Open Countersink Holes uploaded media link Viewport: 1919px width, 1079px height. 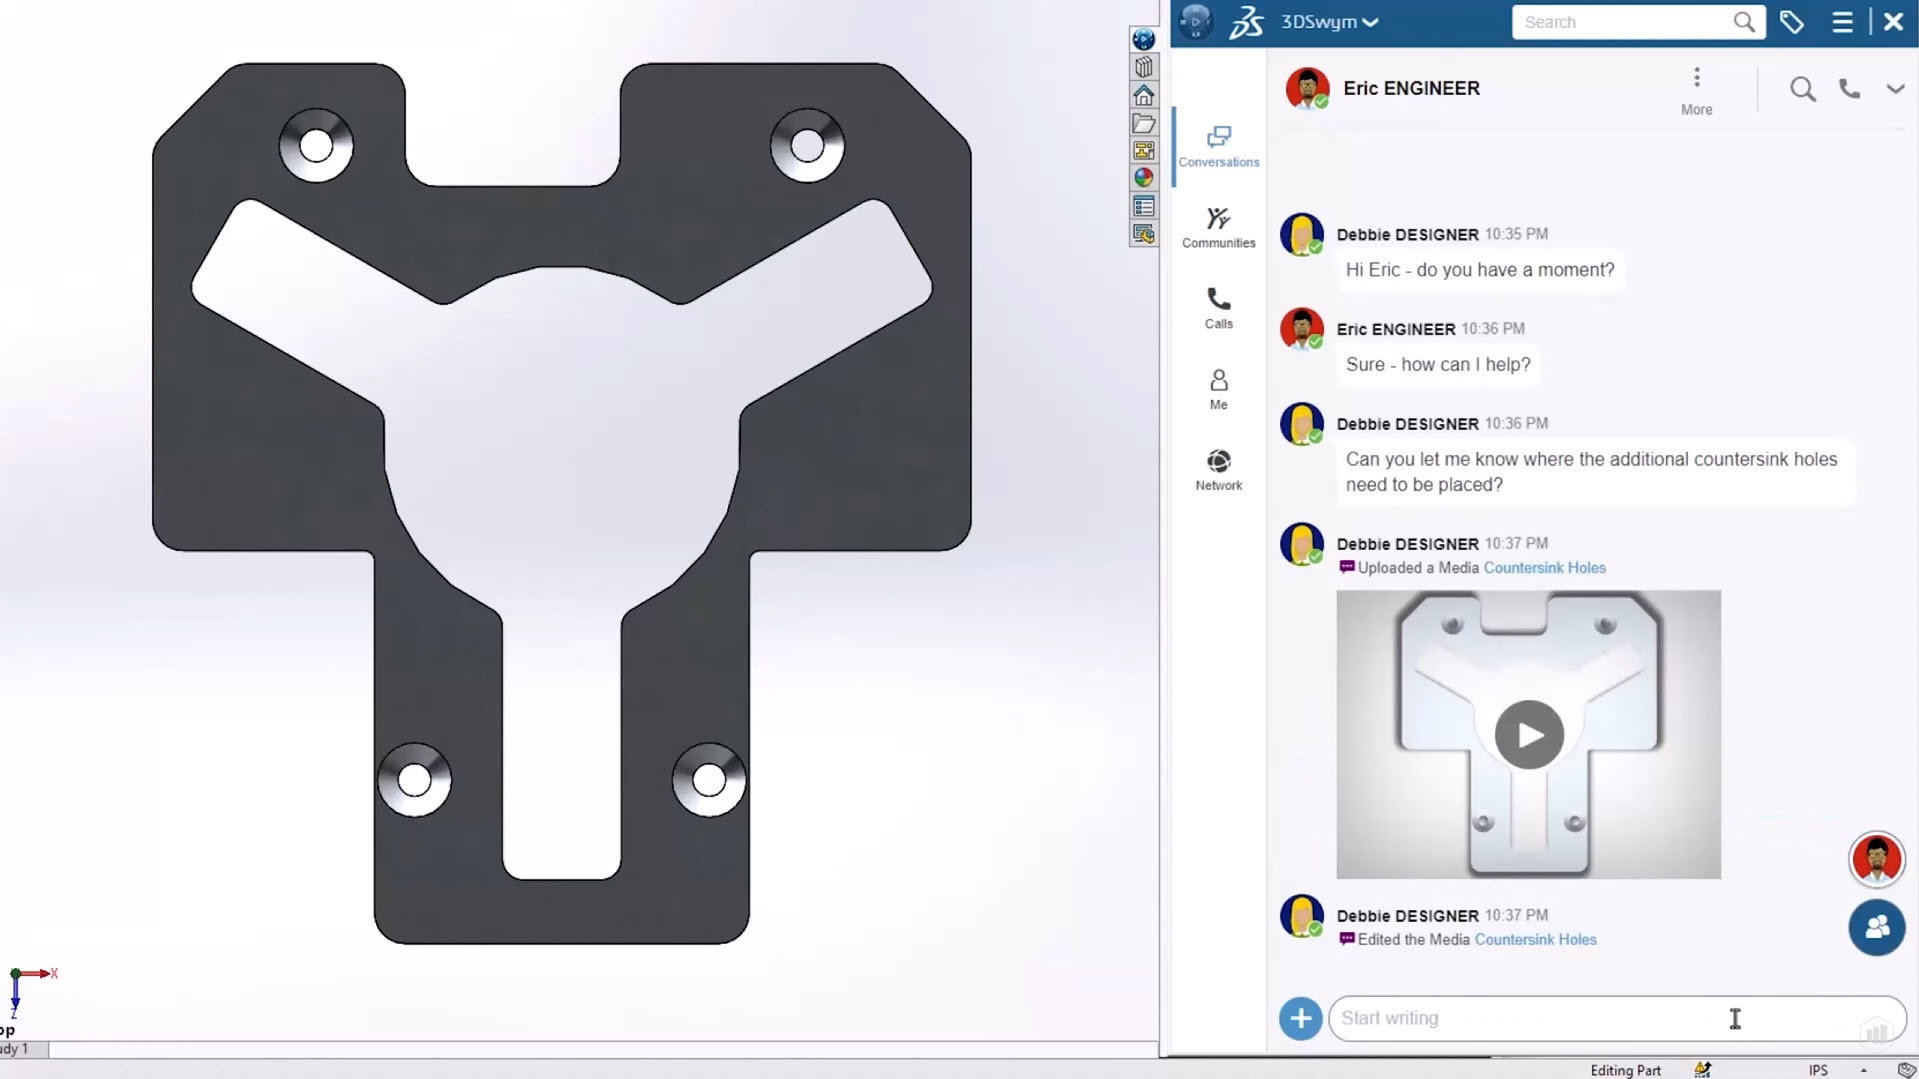pyautogui.click(x=1544, y=568)
